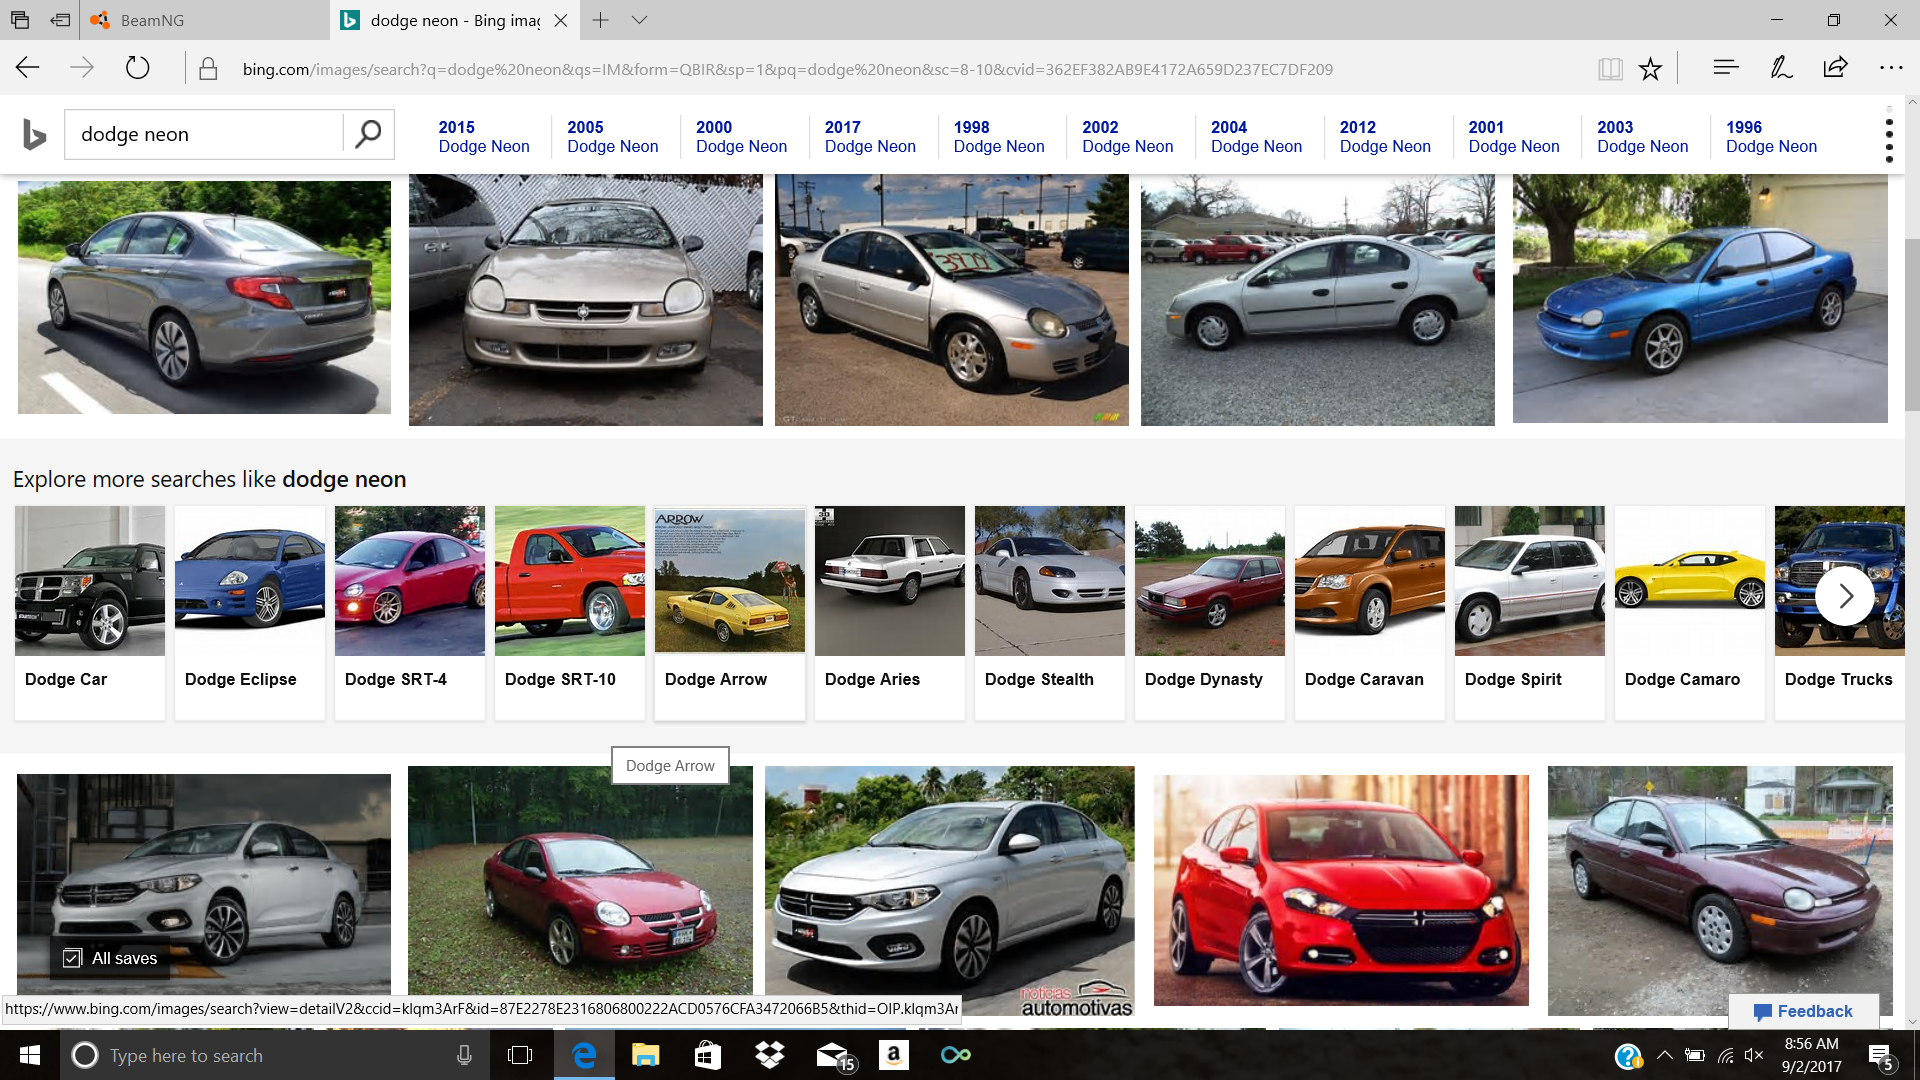Close the dodge neon Bing tab

(x=561, y=20)
